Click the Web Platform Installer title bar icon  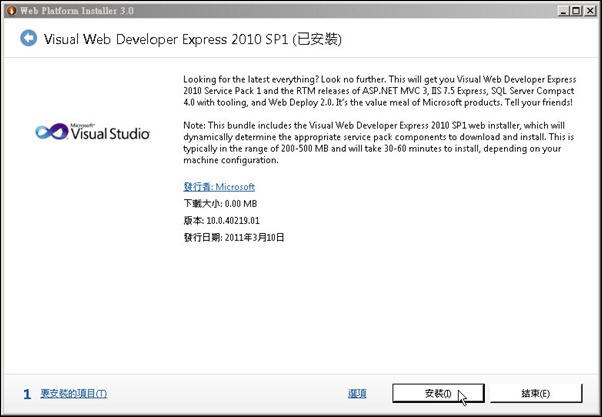tap(12, 10)
